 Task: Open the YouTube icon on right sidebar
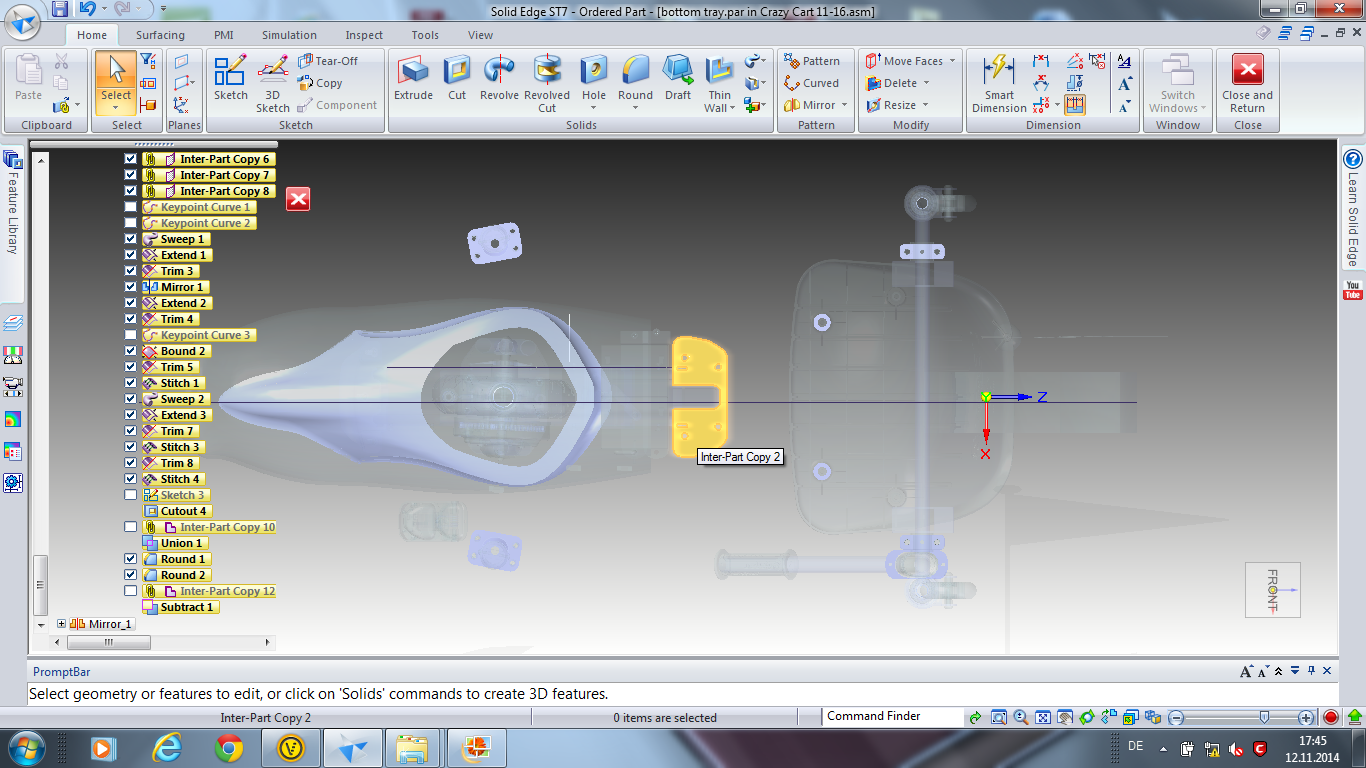pyautogui.click(x=1353, y=290)
